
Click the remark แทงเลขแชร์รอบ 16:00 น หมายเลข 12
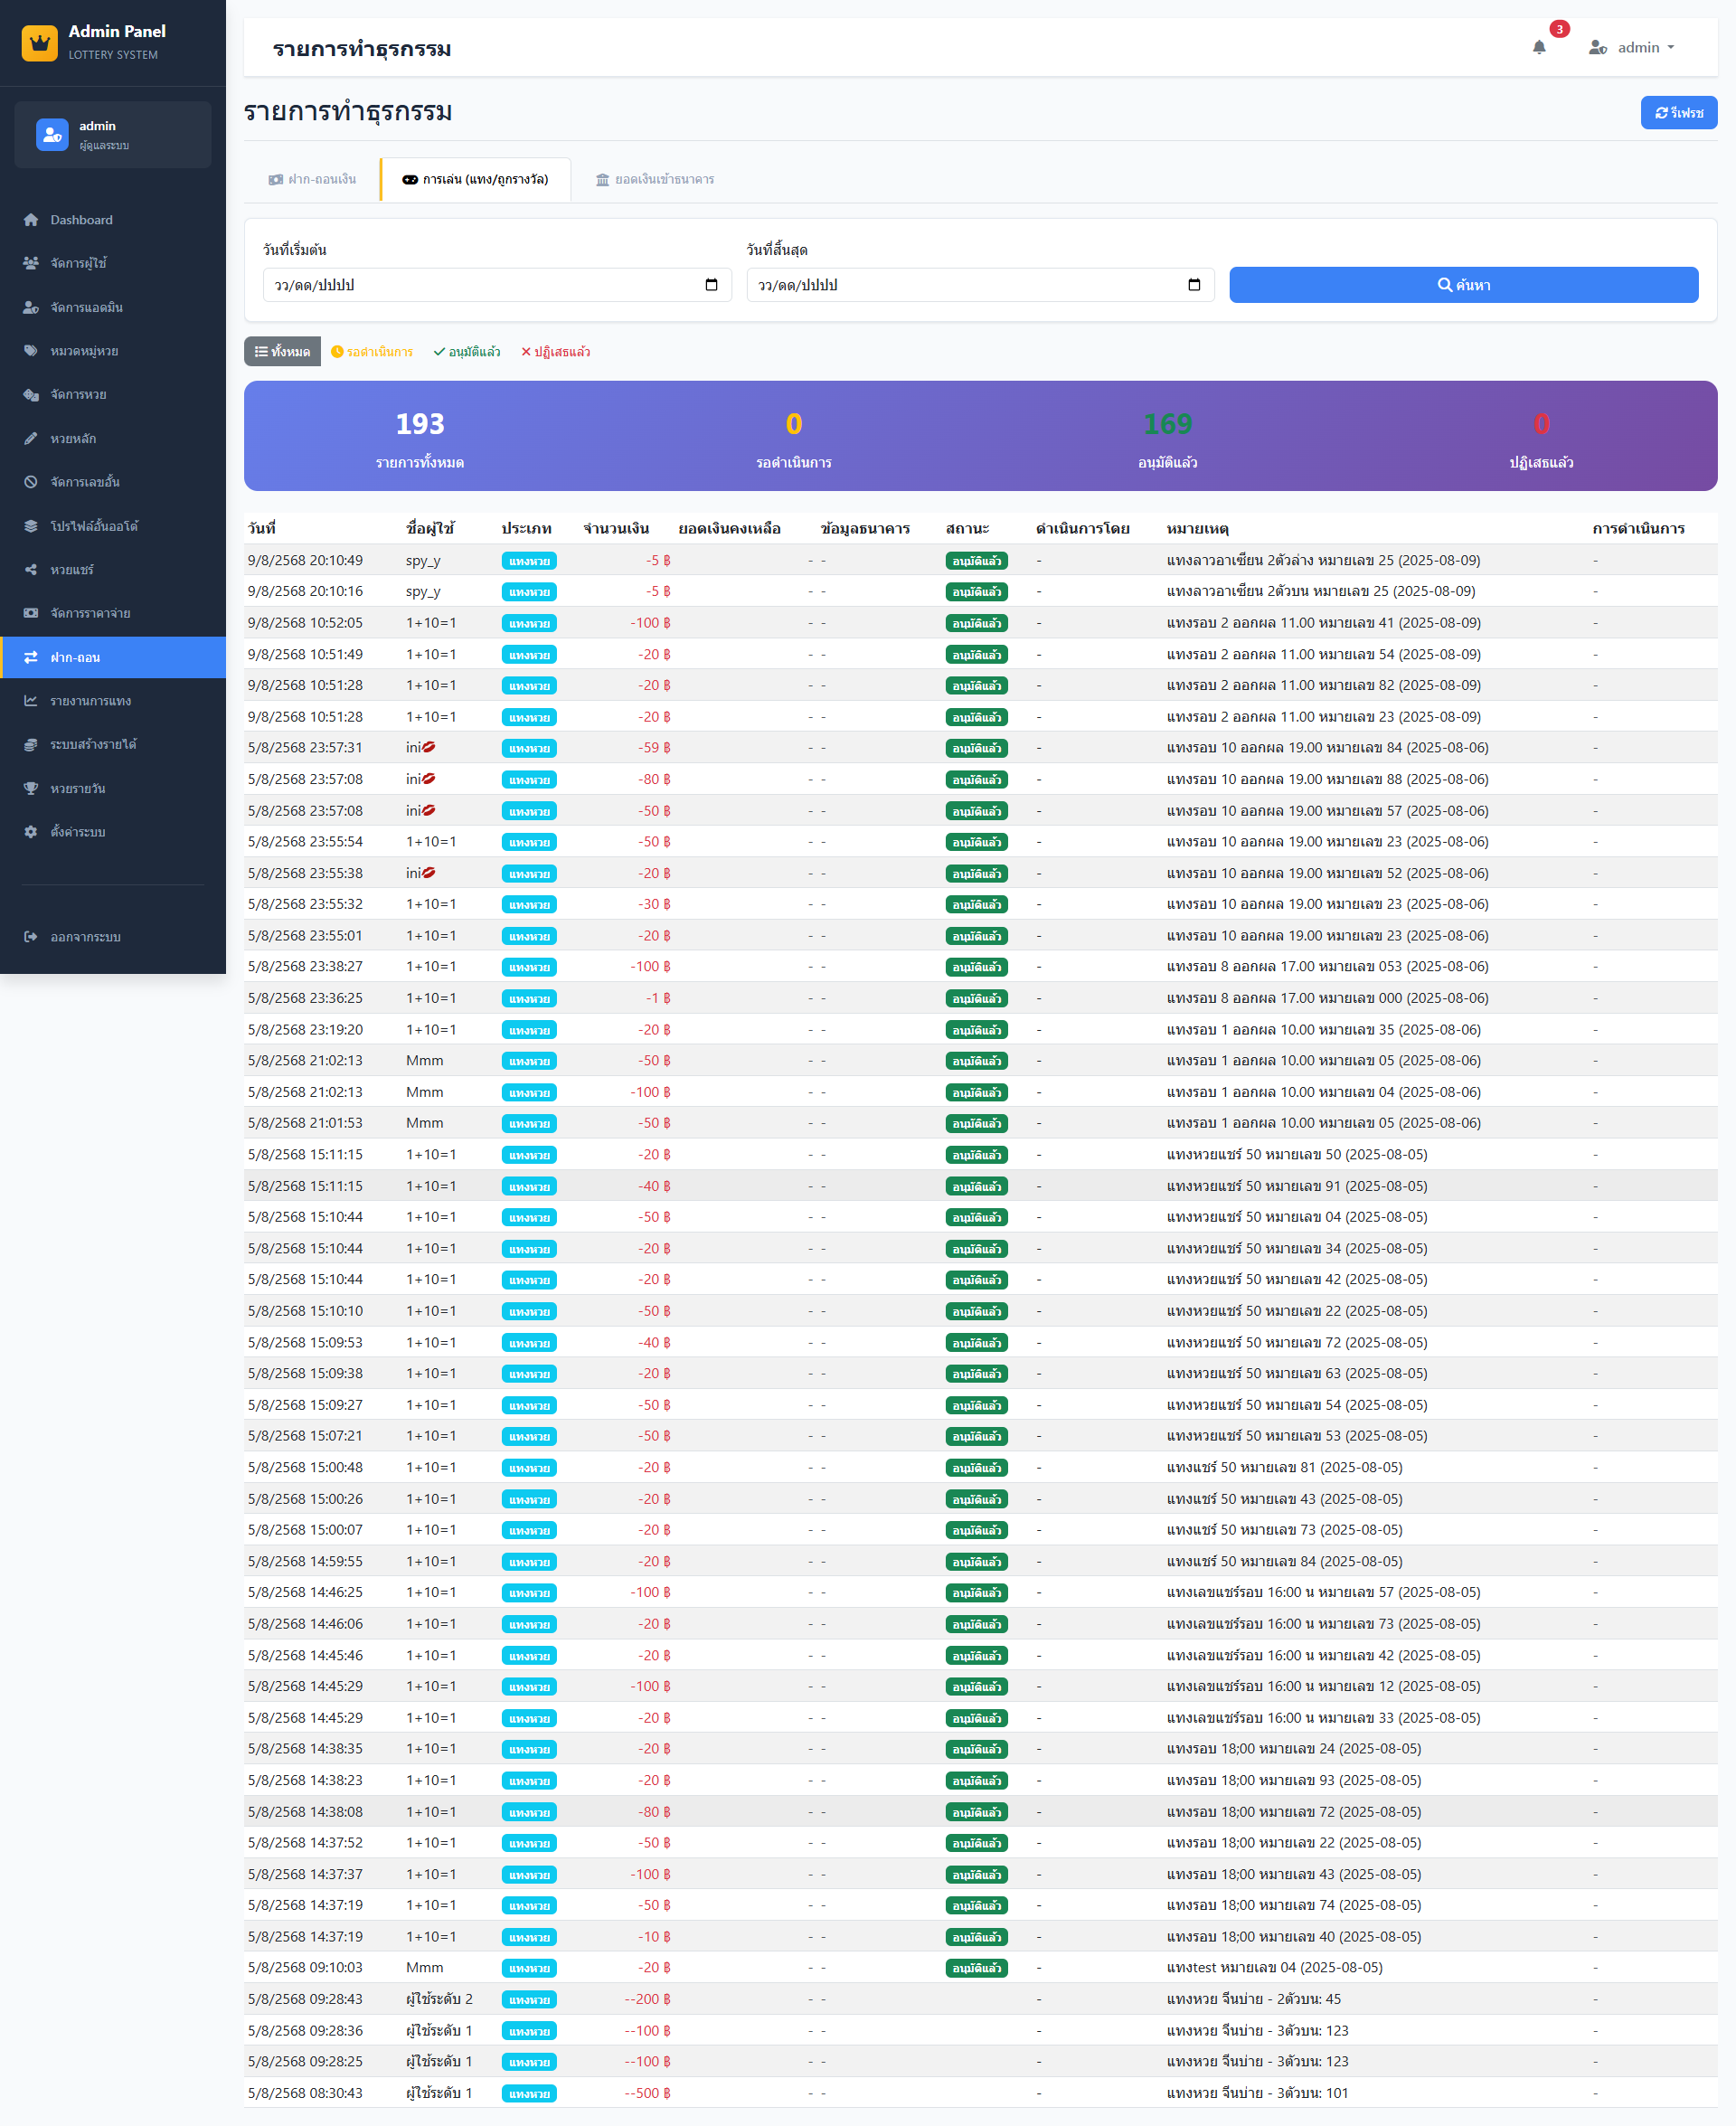[x=1323, y=1686]
